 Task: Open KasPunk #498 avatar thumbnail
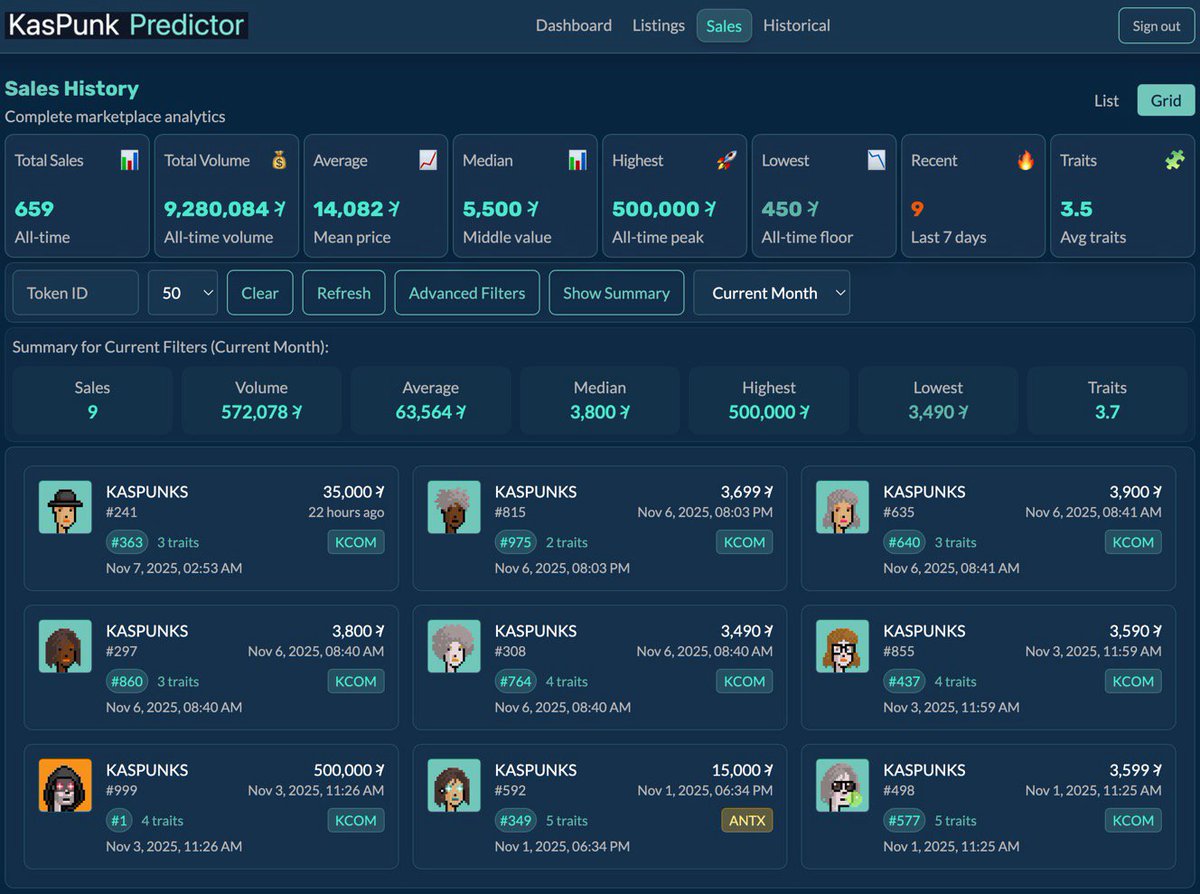coord(842,785)
